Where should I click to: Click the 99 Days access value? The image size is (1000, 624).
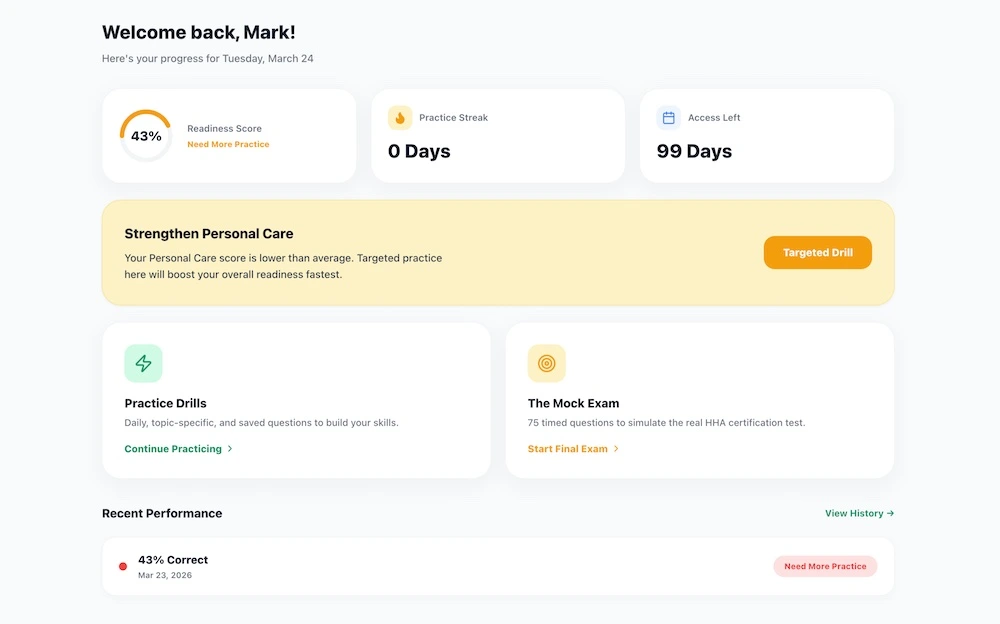(694, 152)
